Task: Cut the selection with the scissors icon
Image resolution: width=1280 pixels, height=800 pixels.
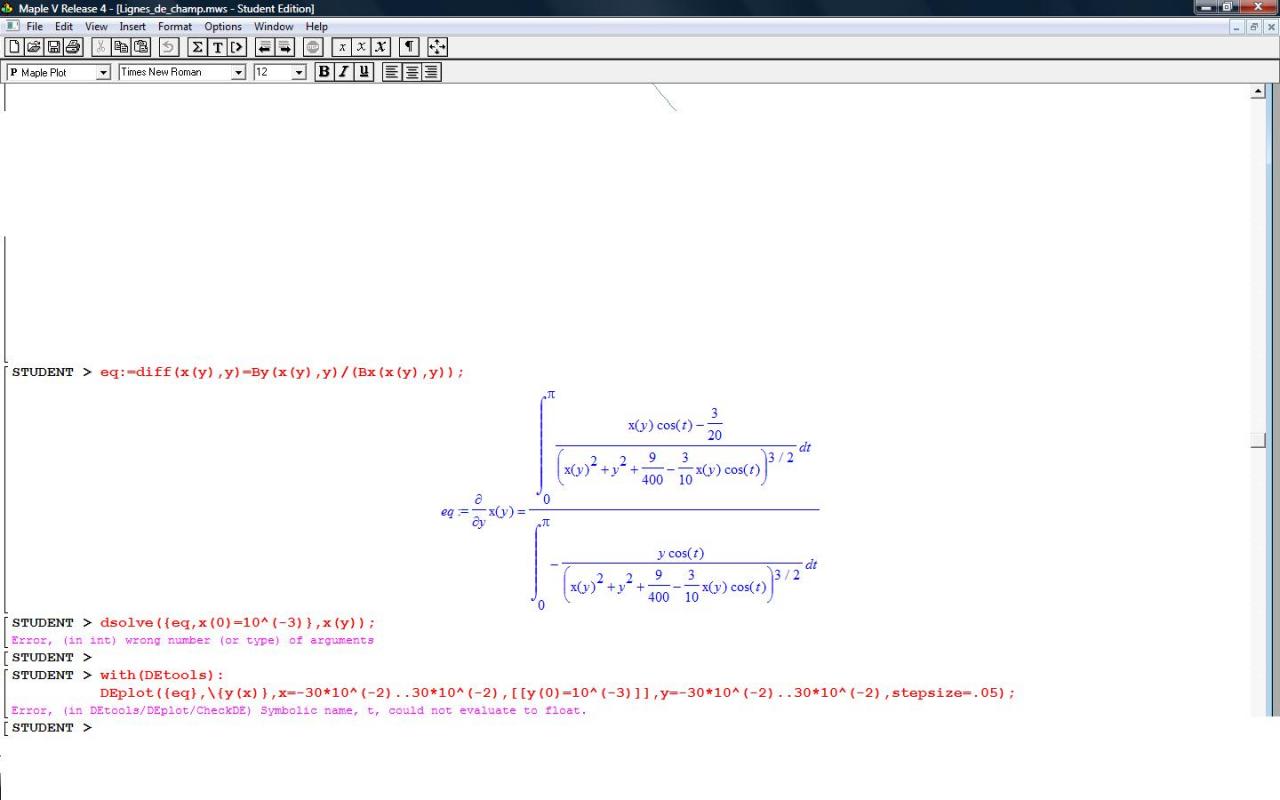Action: pos(101,47)
